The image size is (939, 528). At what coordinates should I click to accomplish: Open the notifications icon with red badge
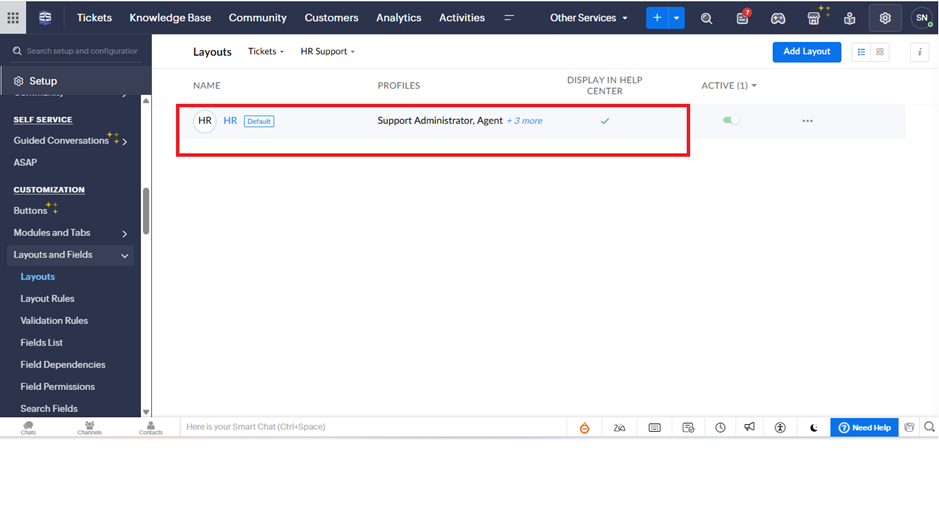[x=742, y=18]
